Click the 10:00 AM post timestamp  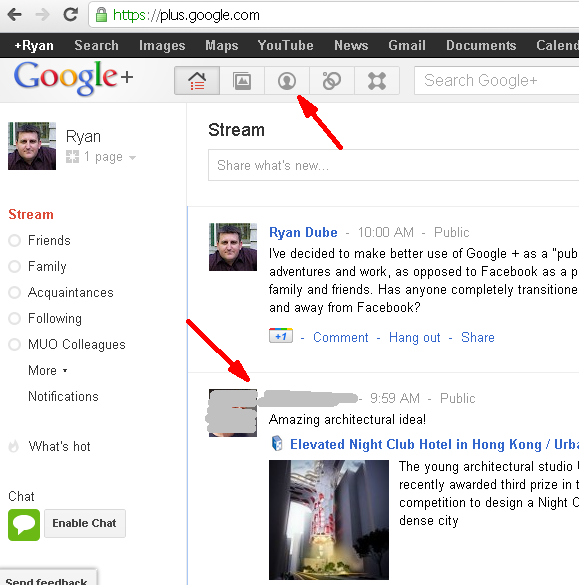point(386,232)
